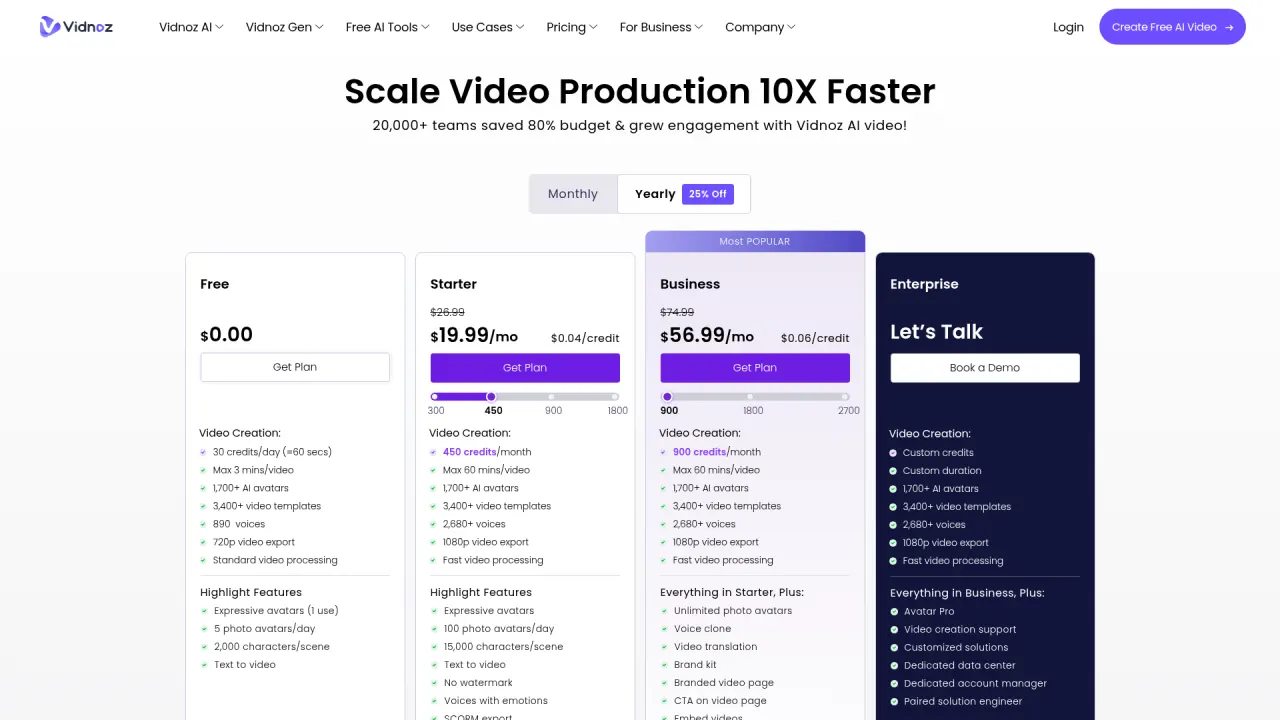Click checkmark beside Avatar Pro
Image resolution: width=1280 pixels, height=720 pixels.
coord(894,612)
